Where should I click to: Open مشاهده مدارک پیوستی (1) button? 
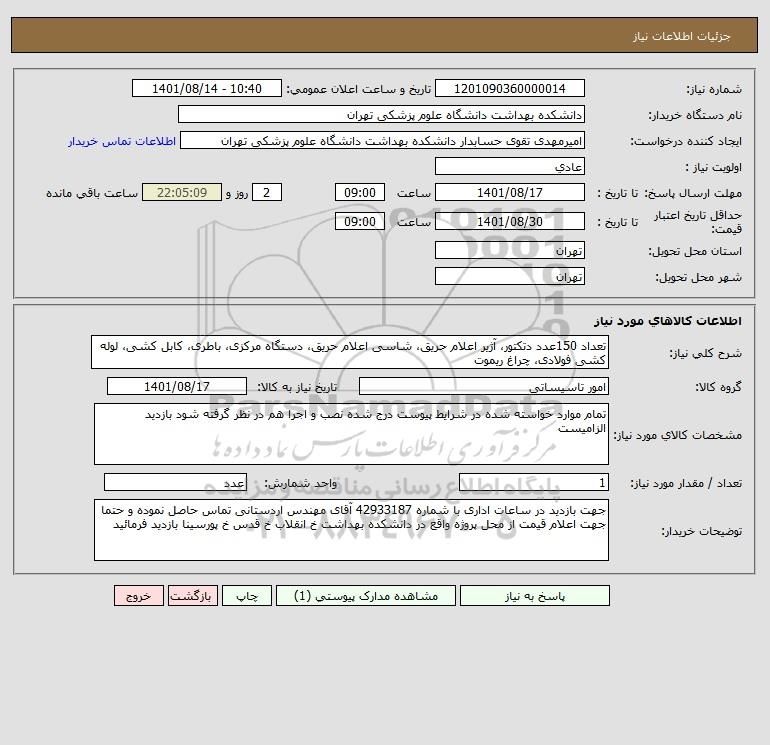coord(366,596)
